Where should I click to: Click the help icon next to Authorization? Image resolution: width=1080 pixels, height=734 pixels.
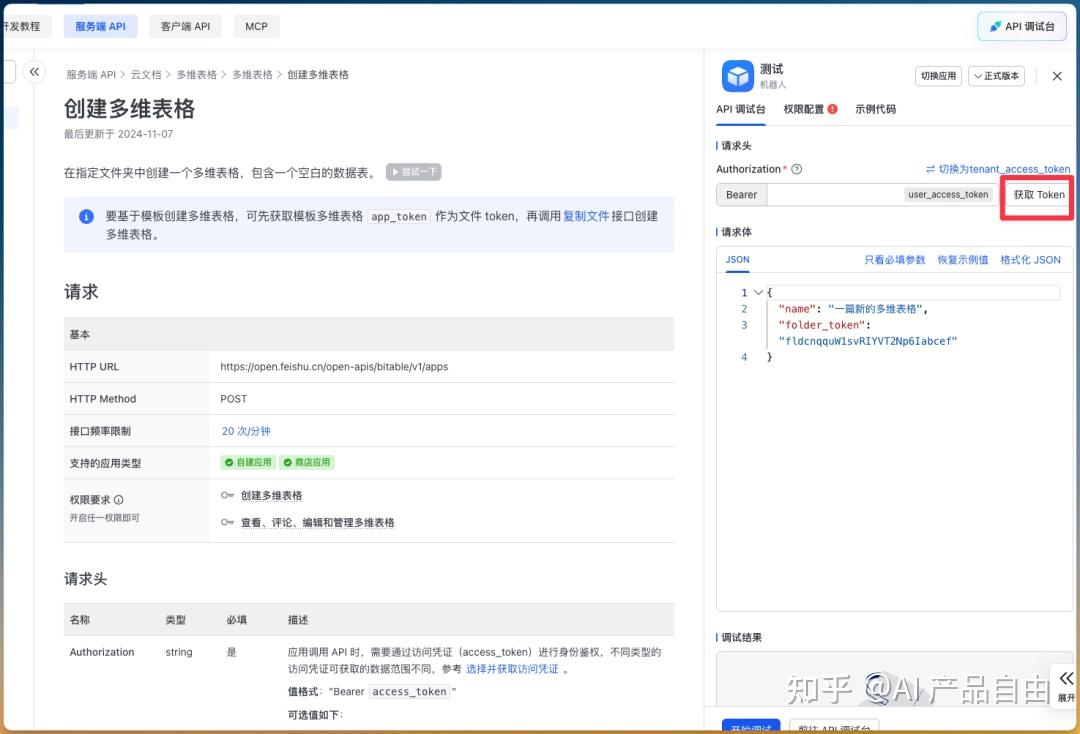tap(796, 169)
